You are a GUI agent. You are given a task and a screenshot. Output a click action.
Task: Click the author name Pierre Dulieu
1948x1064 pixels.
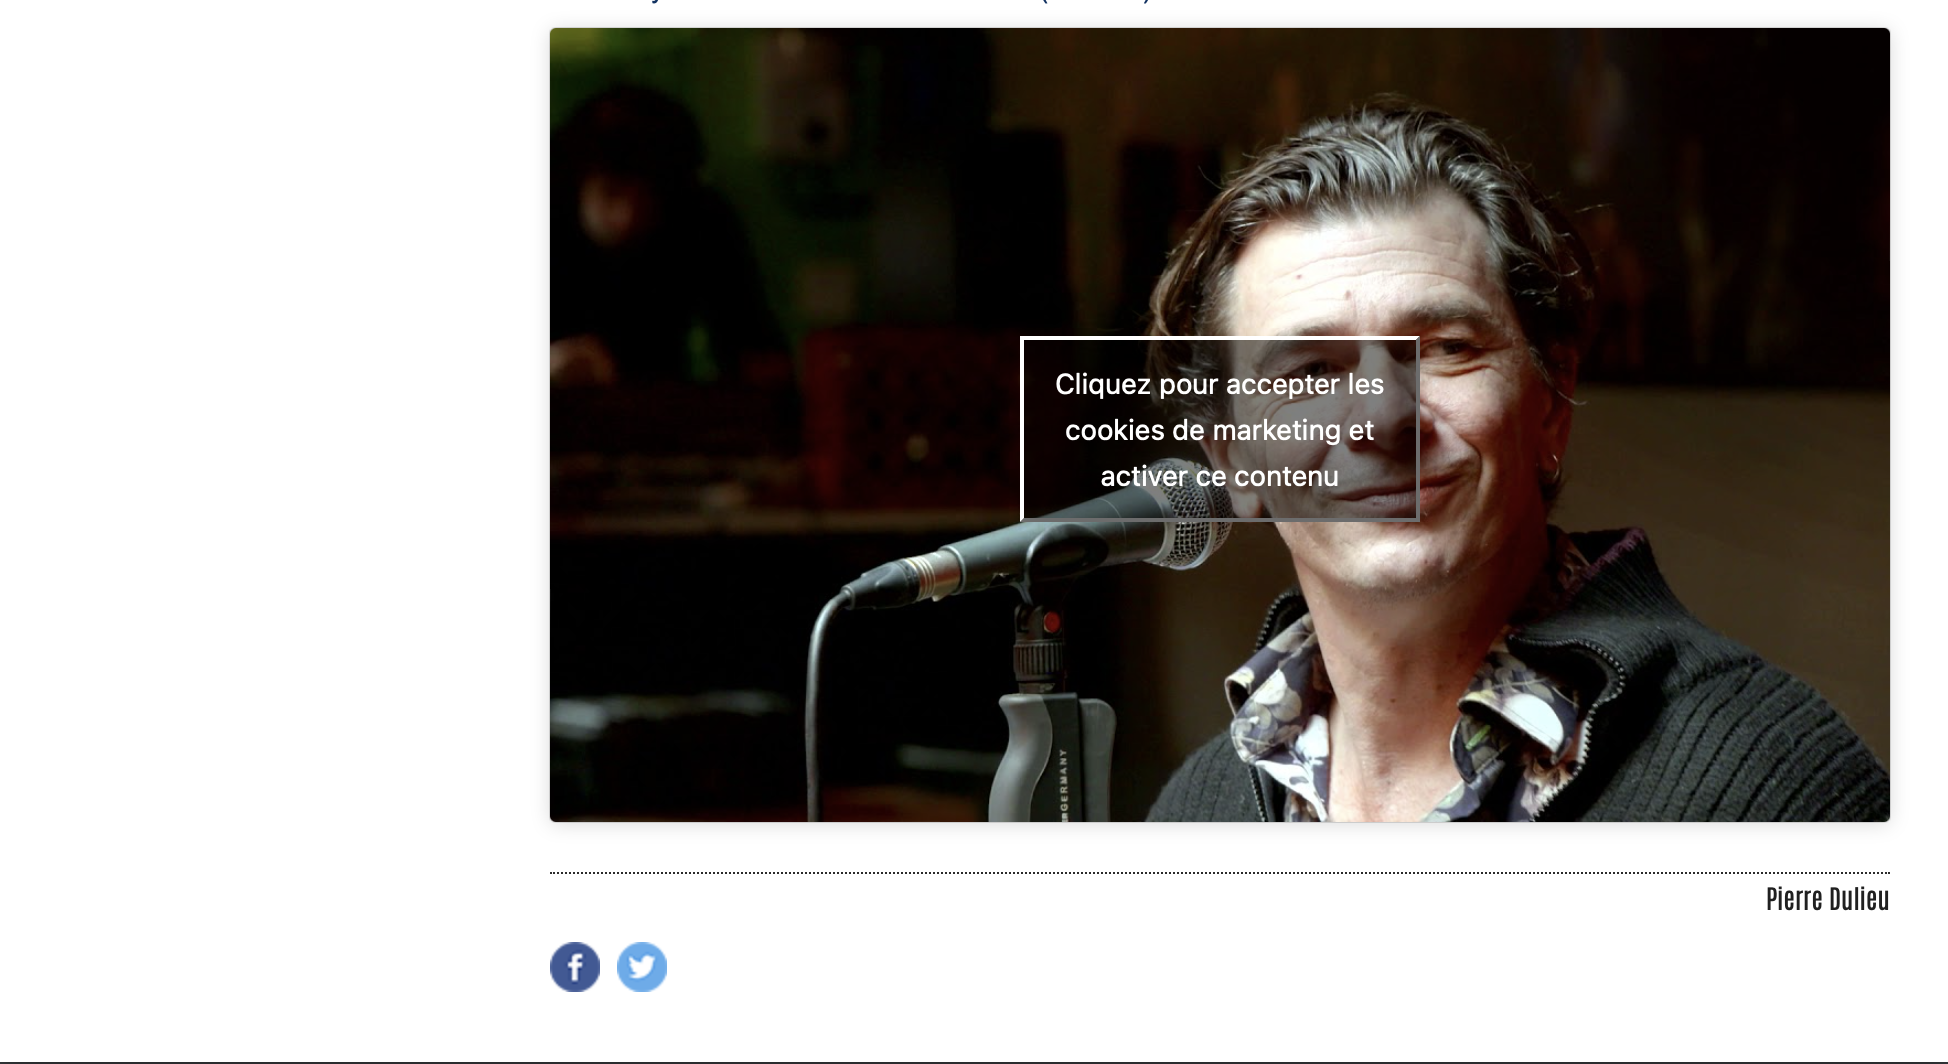pos(1827,899)
